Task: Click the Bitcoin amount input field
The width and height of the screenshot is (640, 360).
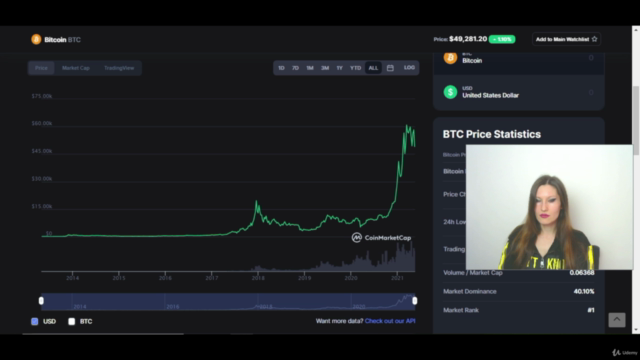Action: click(591, 58)
